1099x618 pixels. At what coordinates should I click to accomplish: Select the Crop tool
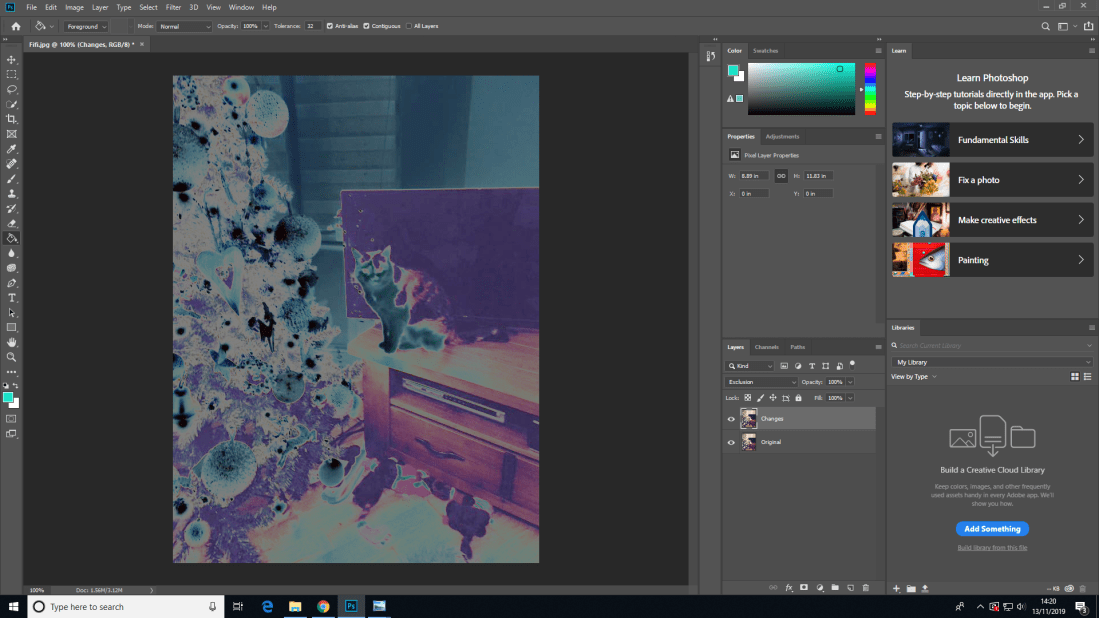(x=11, y=118)
